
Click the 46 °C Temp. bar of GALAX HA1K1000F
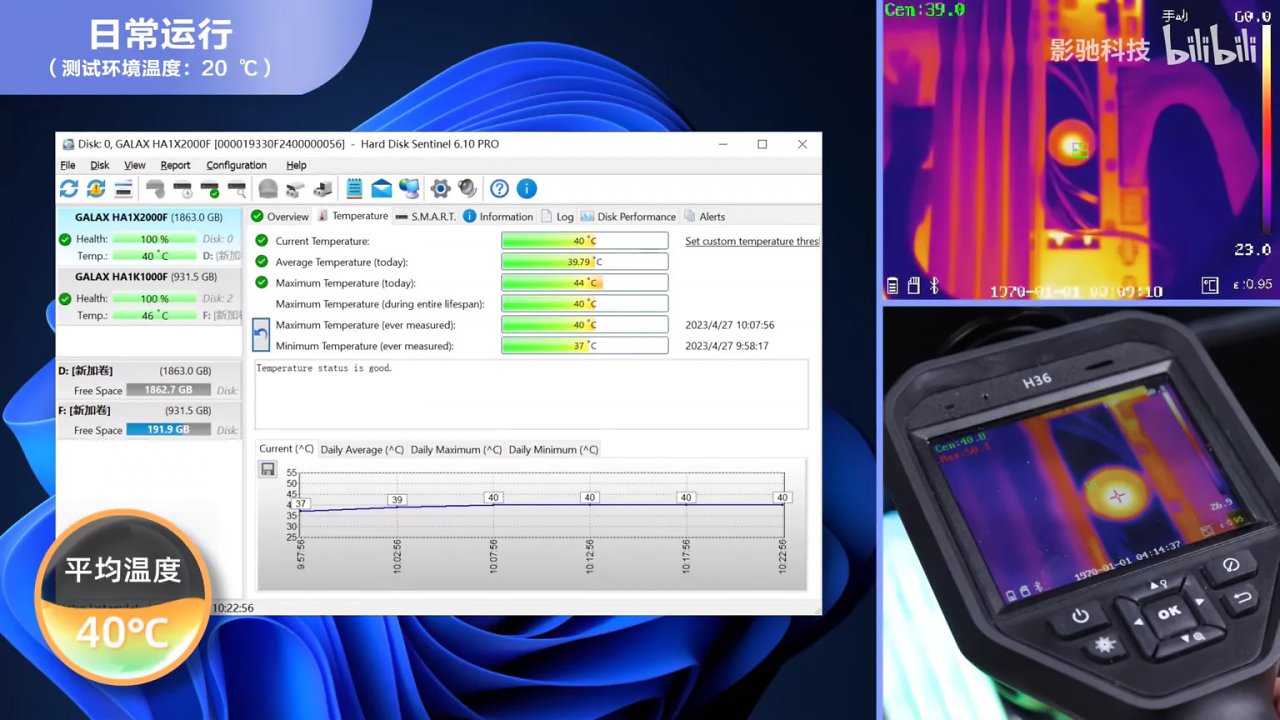154,315
